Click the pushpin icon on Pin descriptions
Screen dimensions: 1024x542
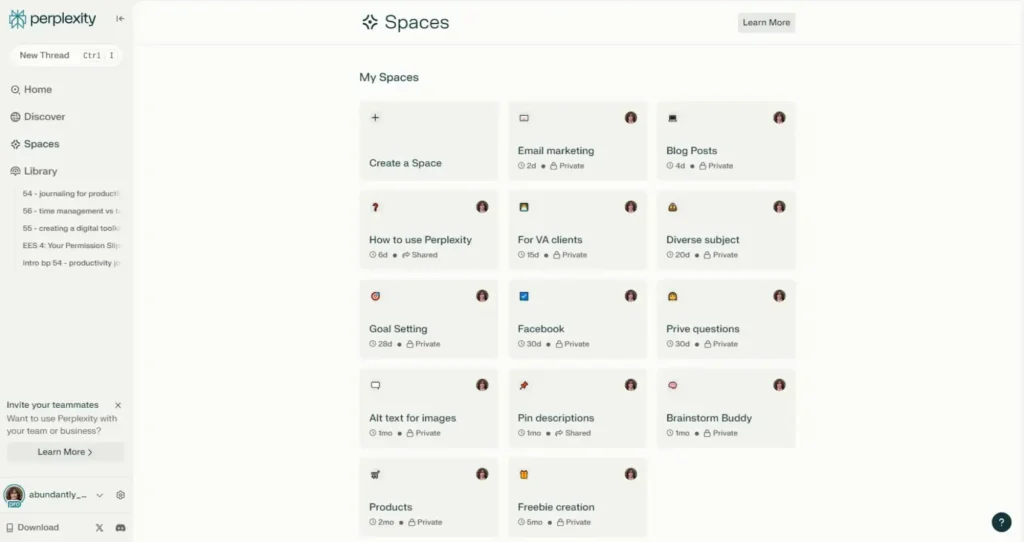click(524, 386)
